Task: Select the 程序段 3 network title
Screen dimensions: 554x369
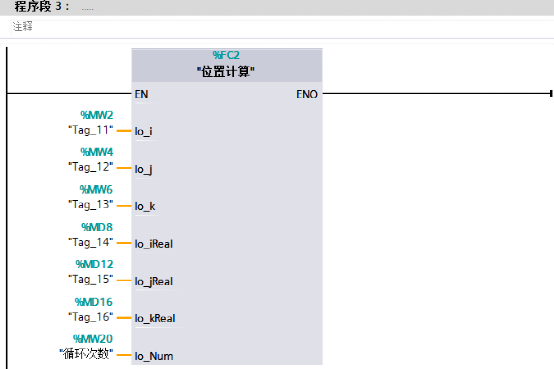Action: [x=42, y=6]
